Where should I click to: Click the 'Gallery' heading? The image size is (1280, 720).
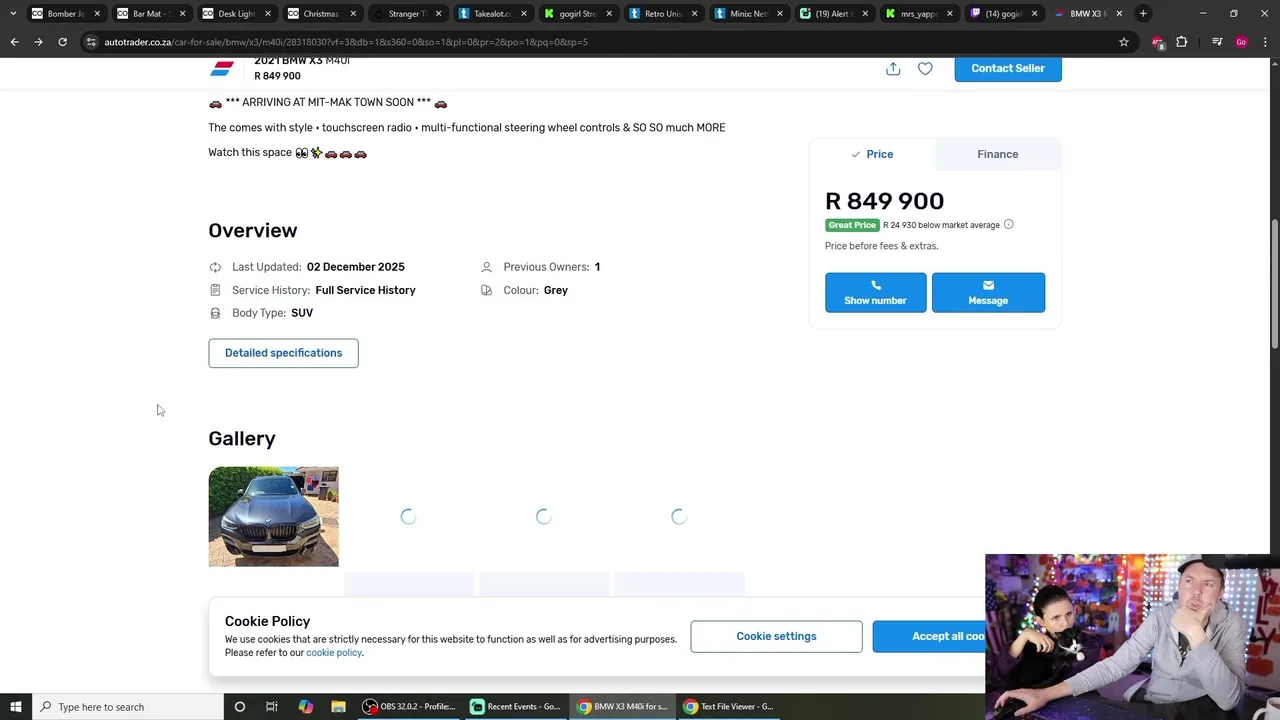click(x=242, y=438)
